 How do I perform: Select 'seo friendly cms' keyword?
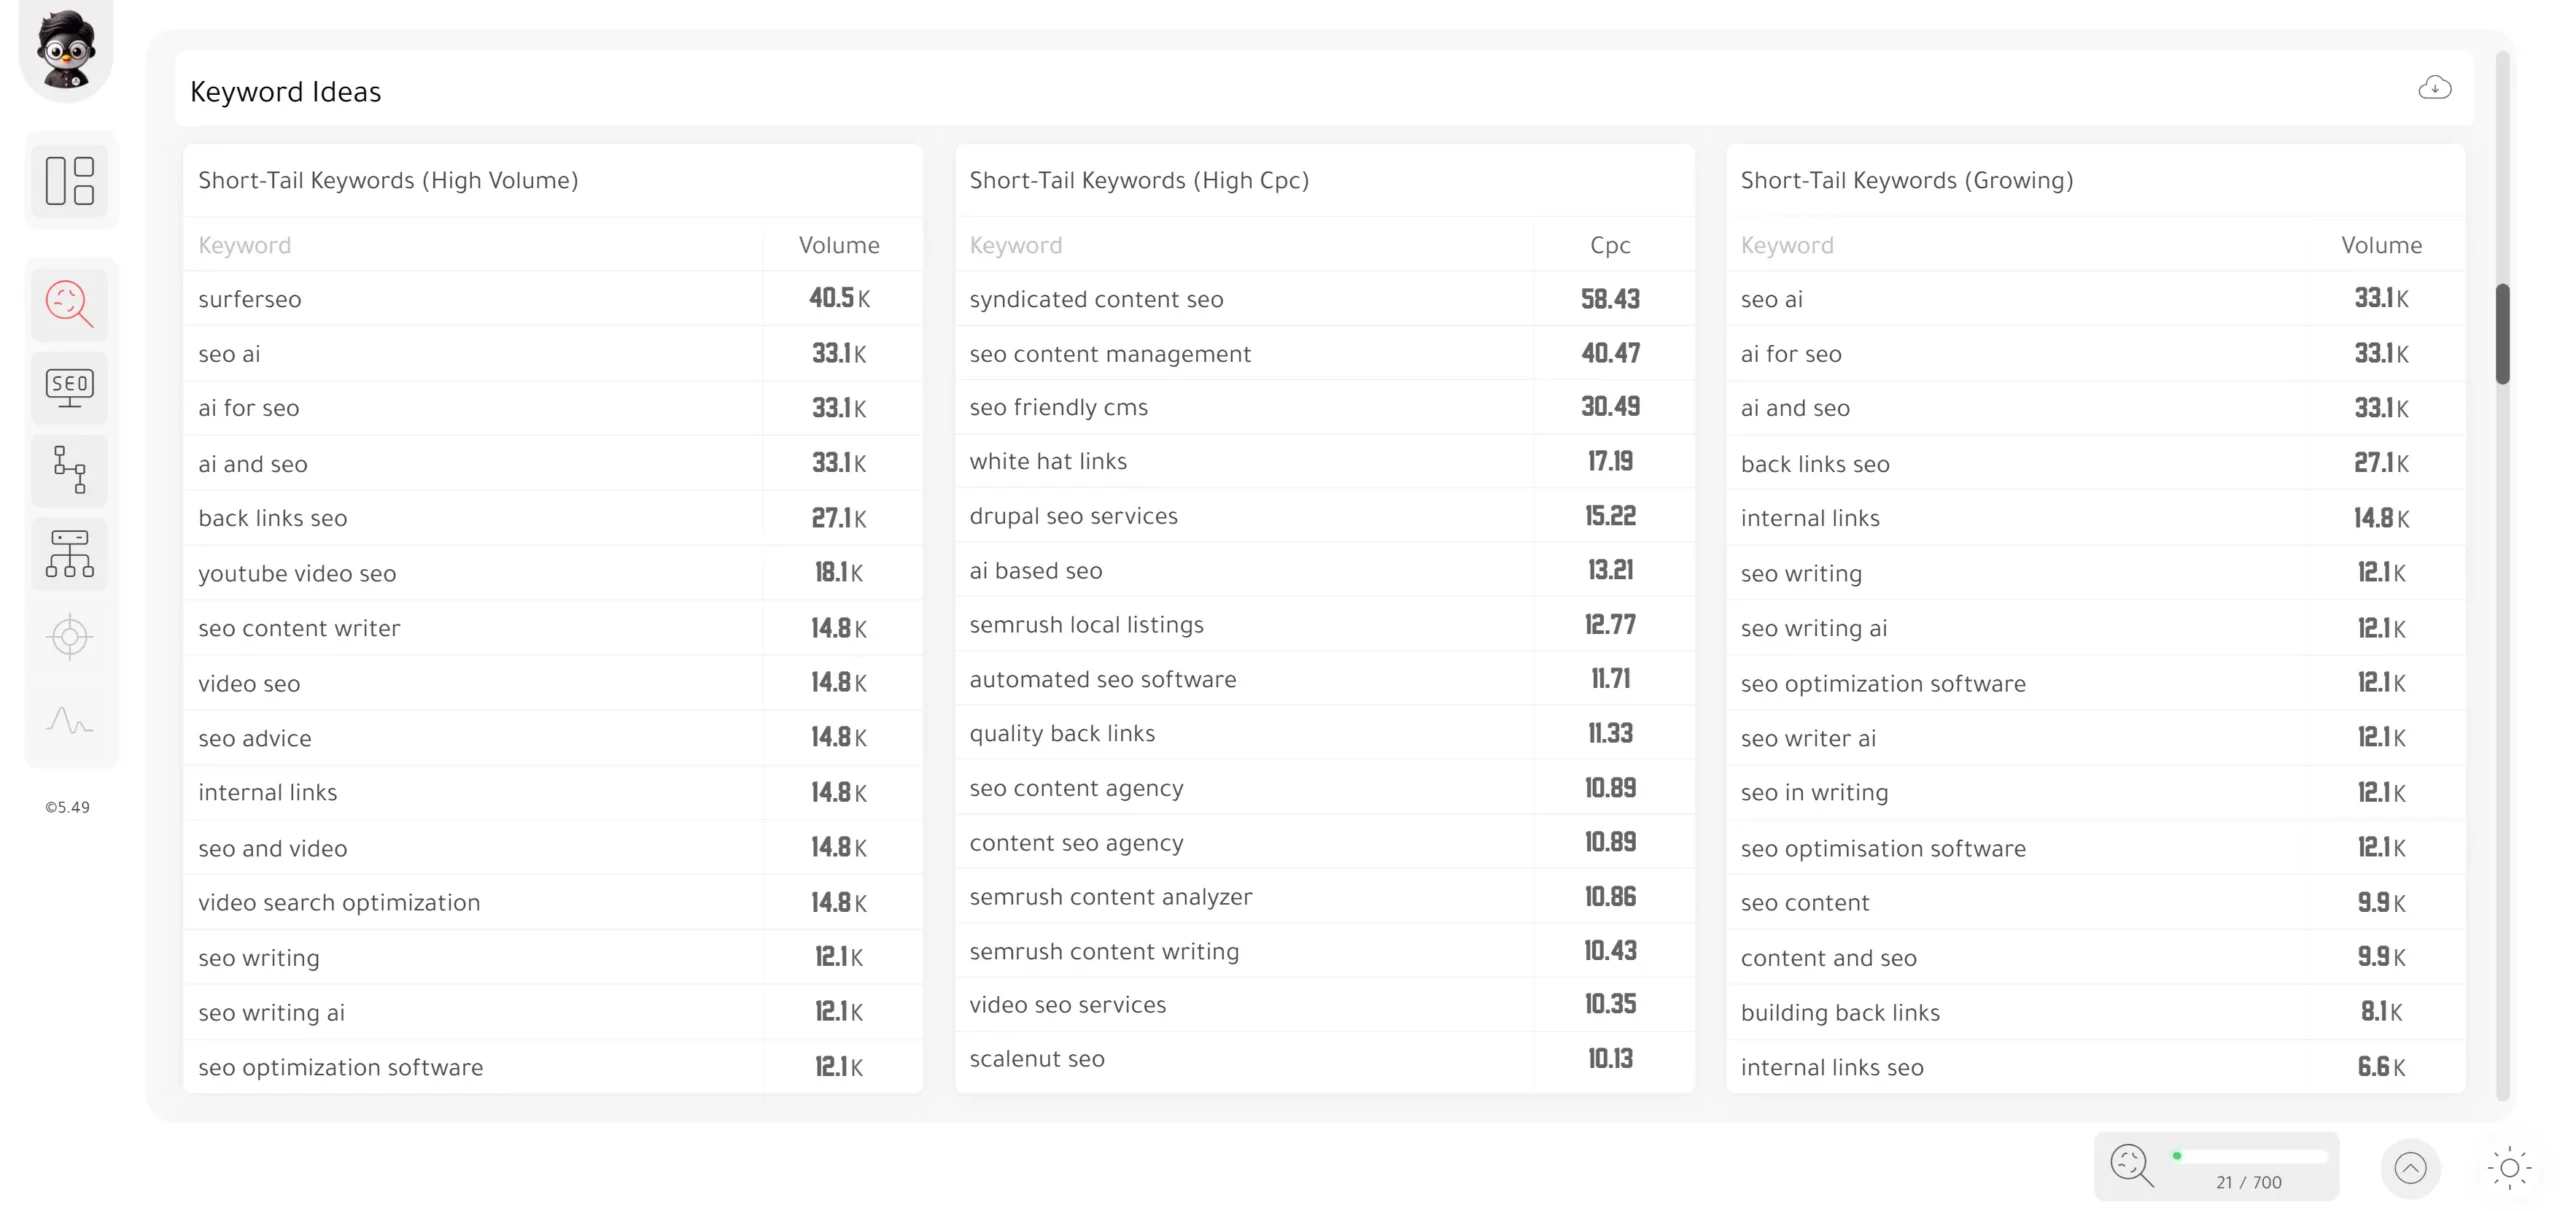[x=1058, y=407]
